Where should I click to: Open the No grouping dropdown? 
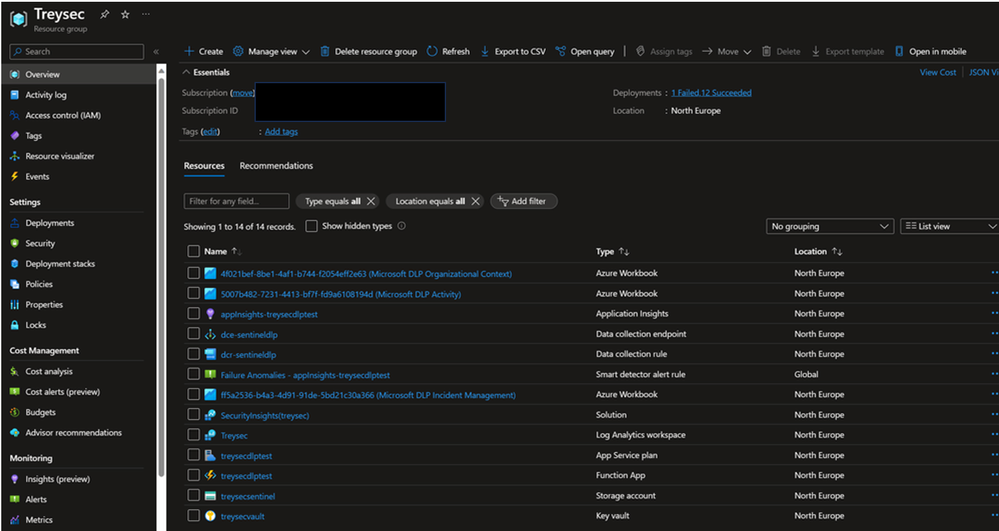point(830,226)
